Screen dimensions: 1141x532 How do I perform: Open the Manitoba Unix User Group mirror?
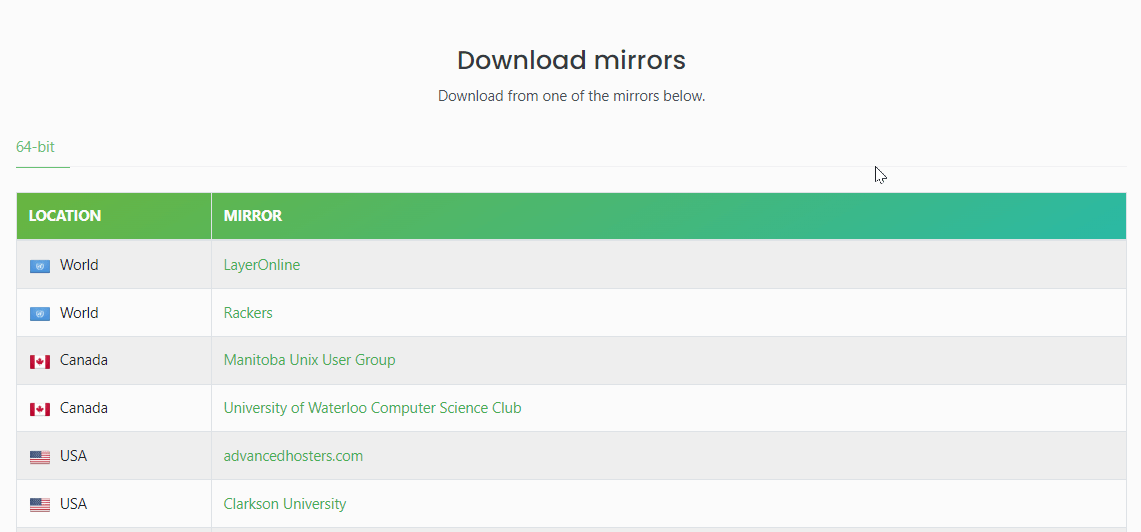(310, 360)
